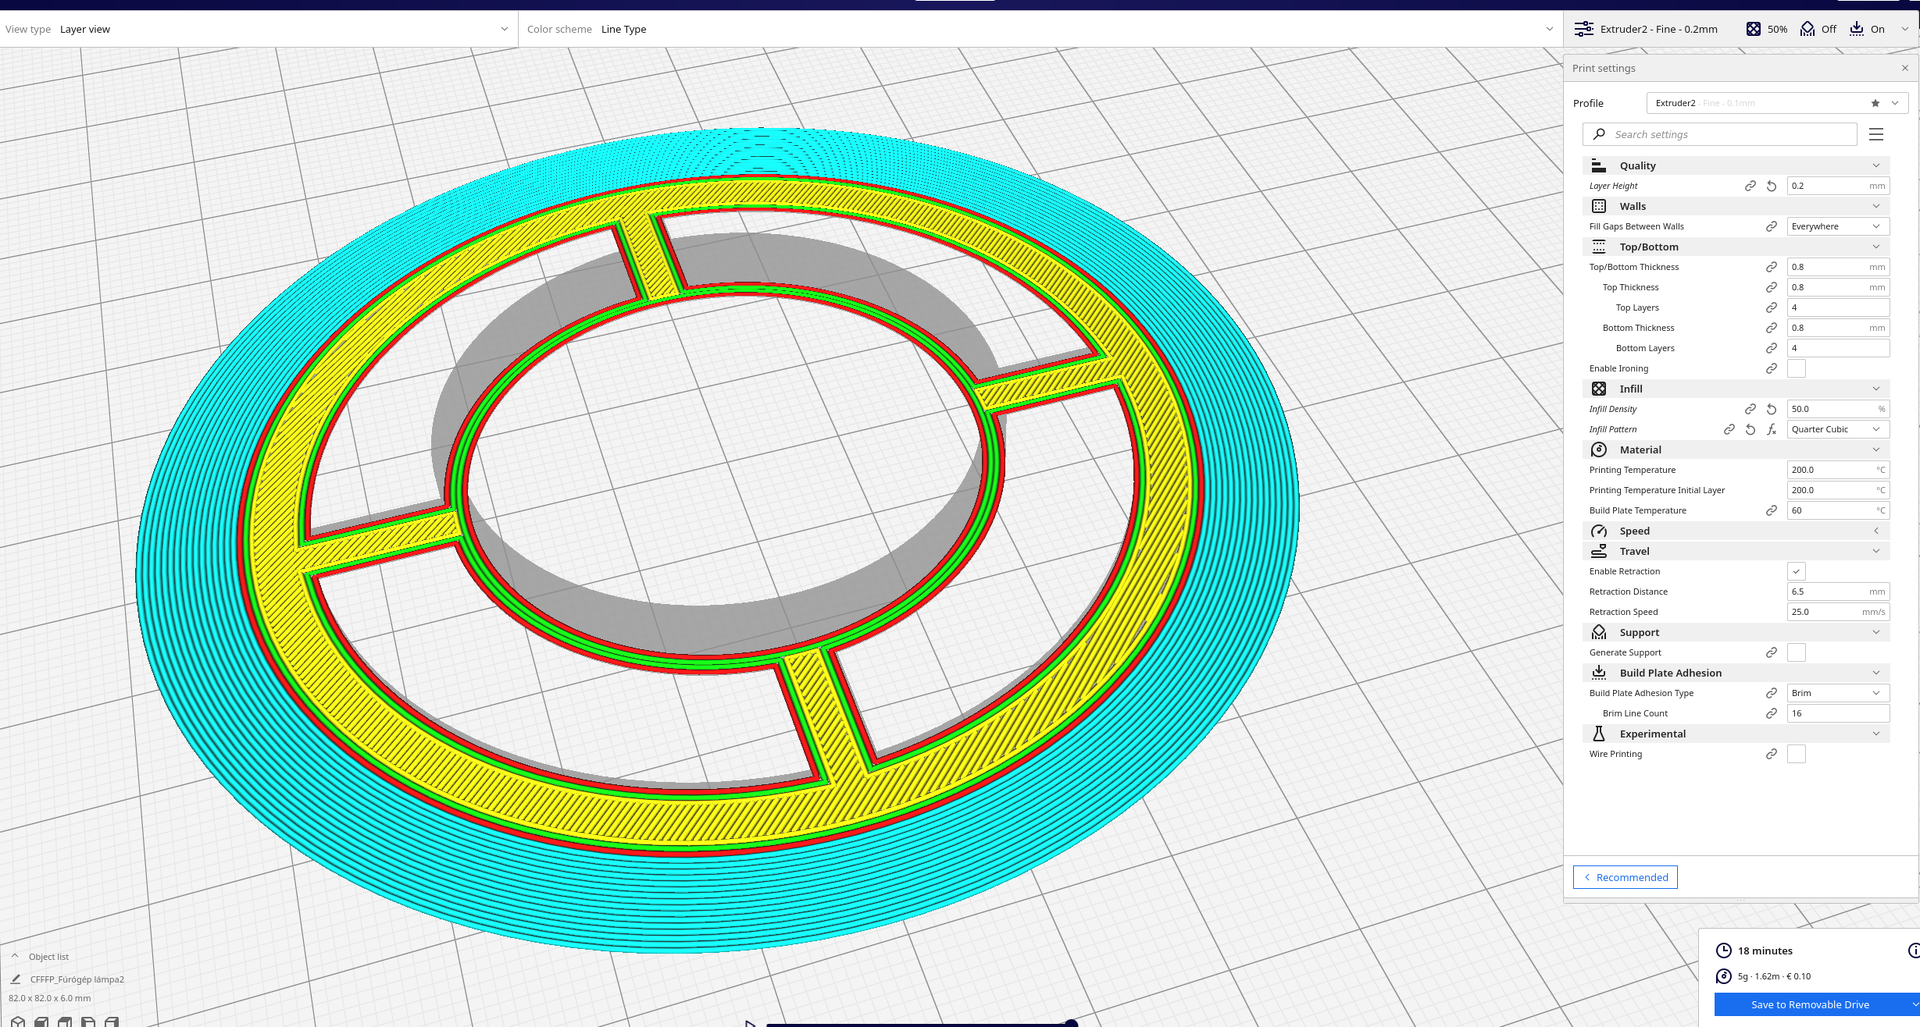Screen dimensions: 1920x1027
Task: Switch to Recommended print settings
Action: (x=1625, y=877)
